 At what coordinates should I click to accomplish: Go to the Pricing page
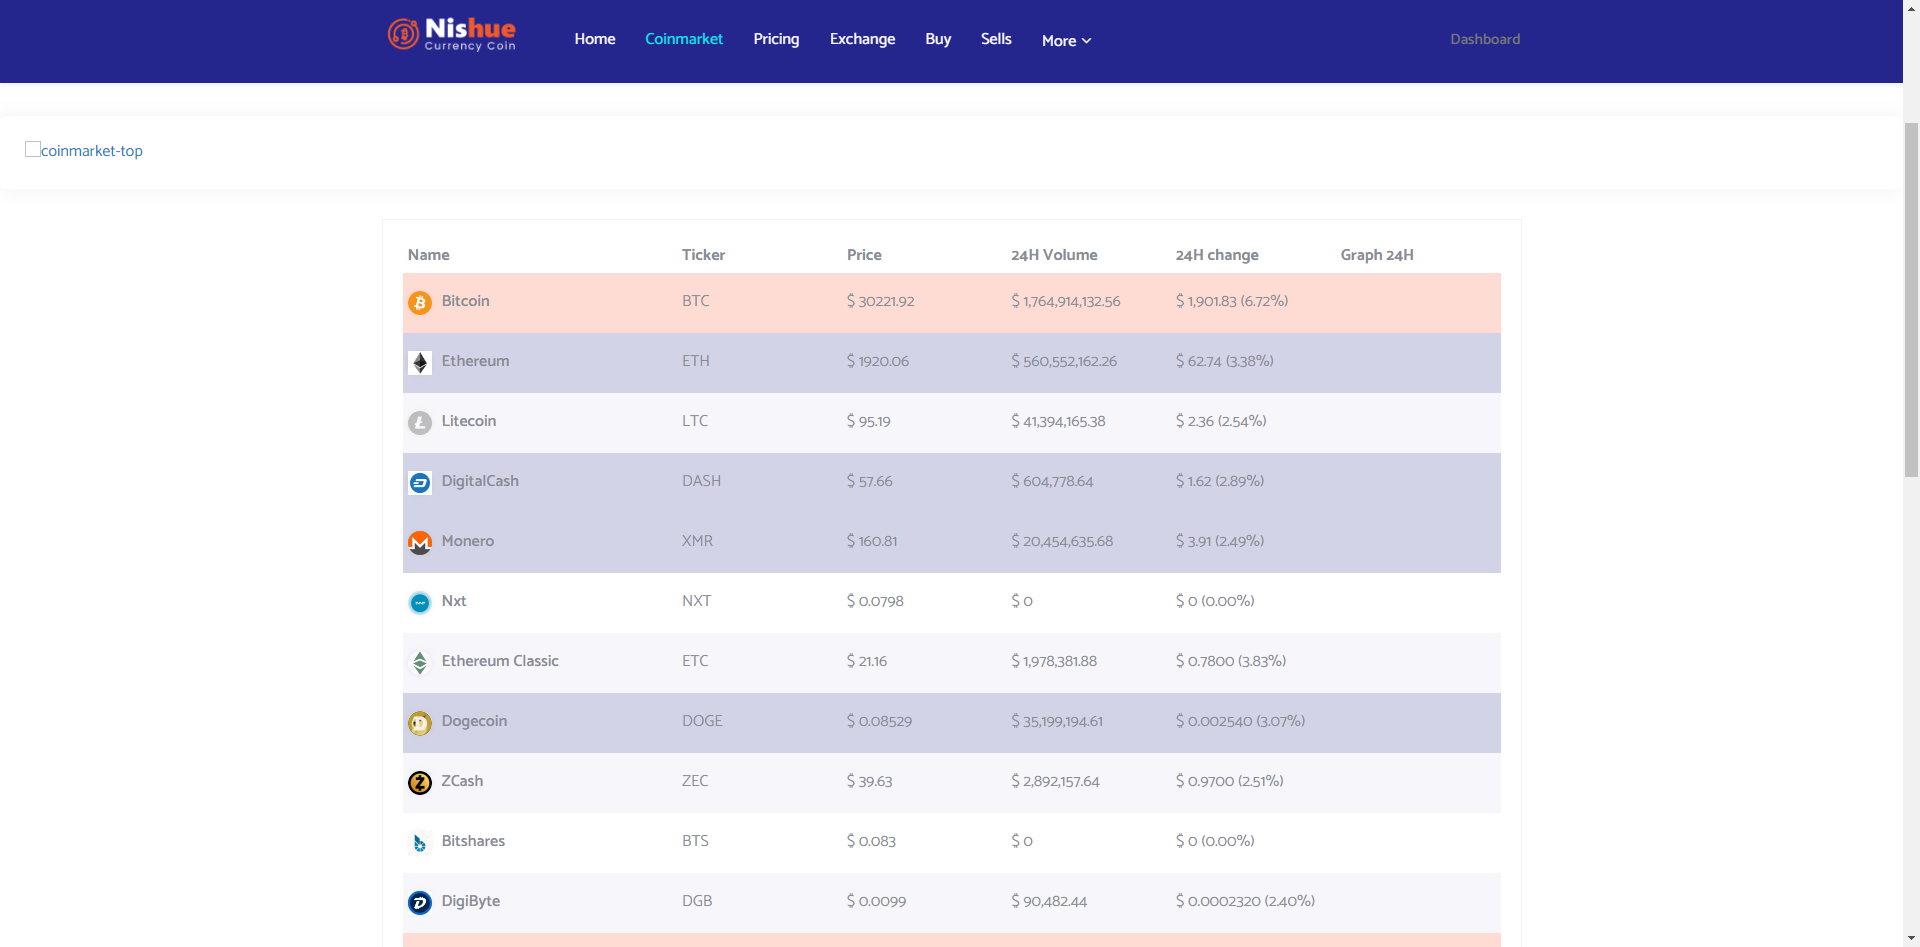tap(776, 39)
